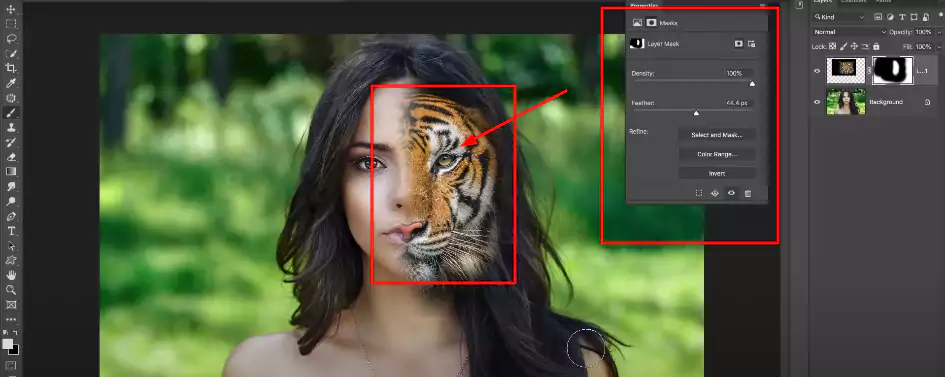Screen dimensions: 945x377
Task: Click Add Pixel Mask icon beside Layer Mask
Action: [738, 43]
